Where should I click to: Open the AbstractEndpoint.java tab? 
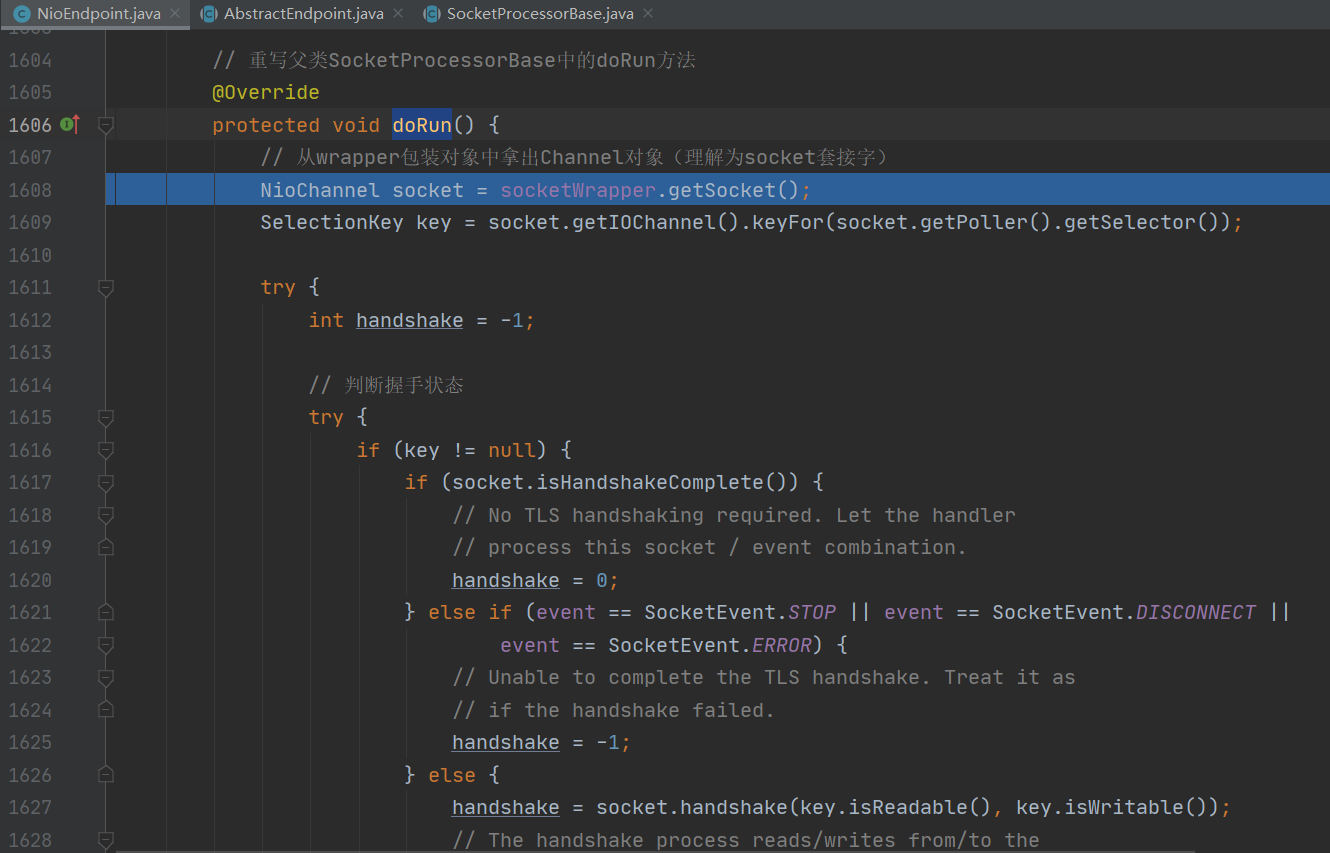(303, 14)
